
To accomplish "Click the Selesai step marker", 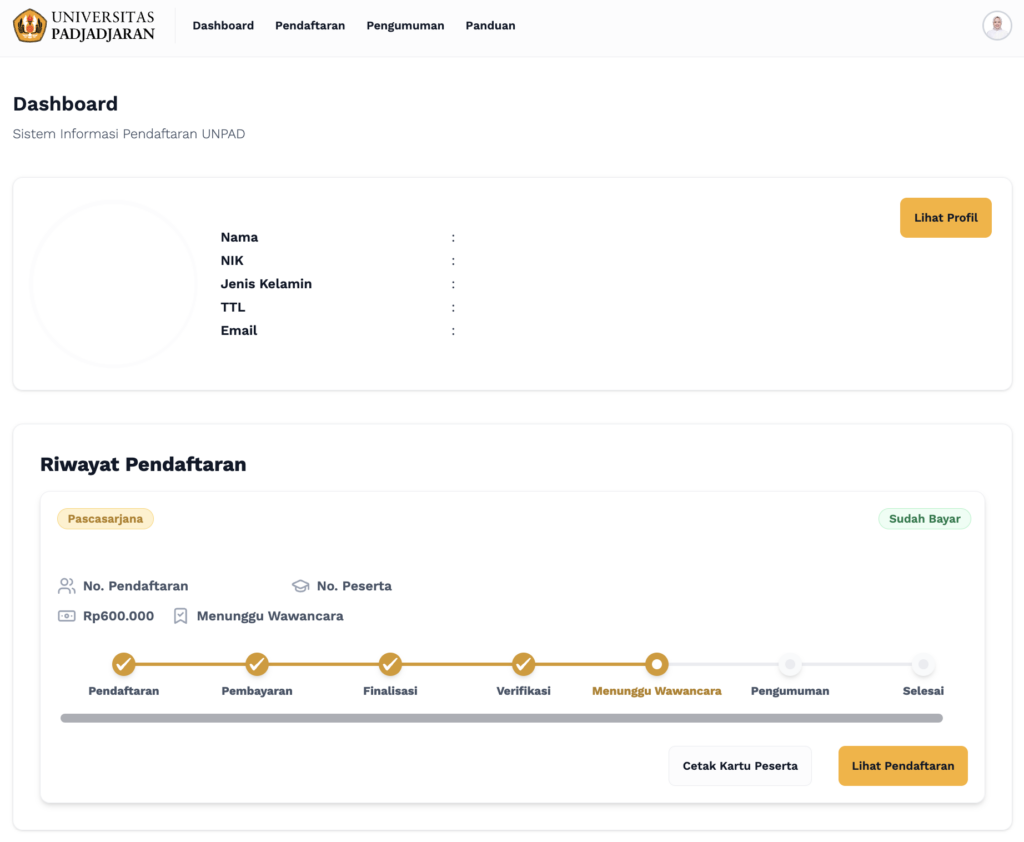I will click(923, 664).
